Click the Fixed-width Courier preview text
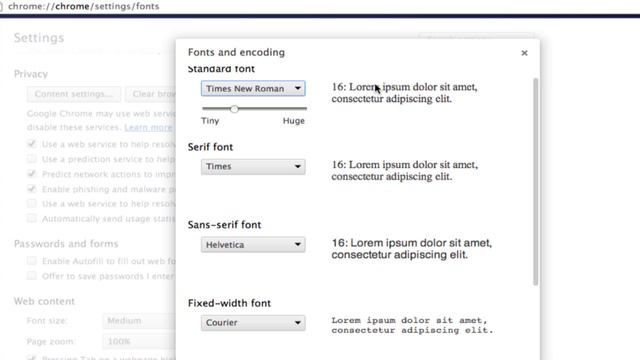The image size is (640, 360). (412, 325)
